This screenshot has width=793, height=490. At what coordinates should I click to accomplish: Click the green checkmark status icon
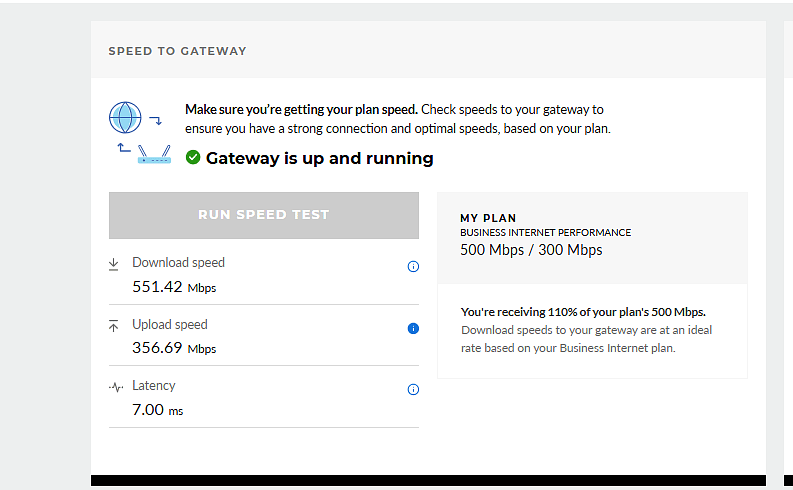pos(193,158)
